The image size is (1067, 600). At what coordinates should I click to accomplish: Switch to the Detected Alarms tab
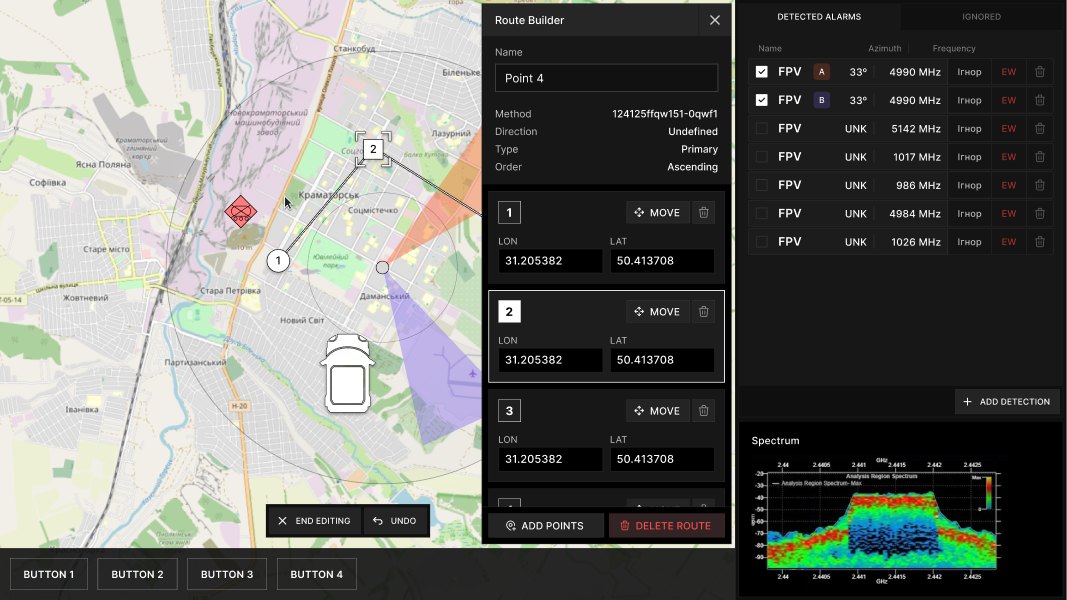coord(819,16)
